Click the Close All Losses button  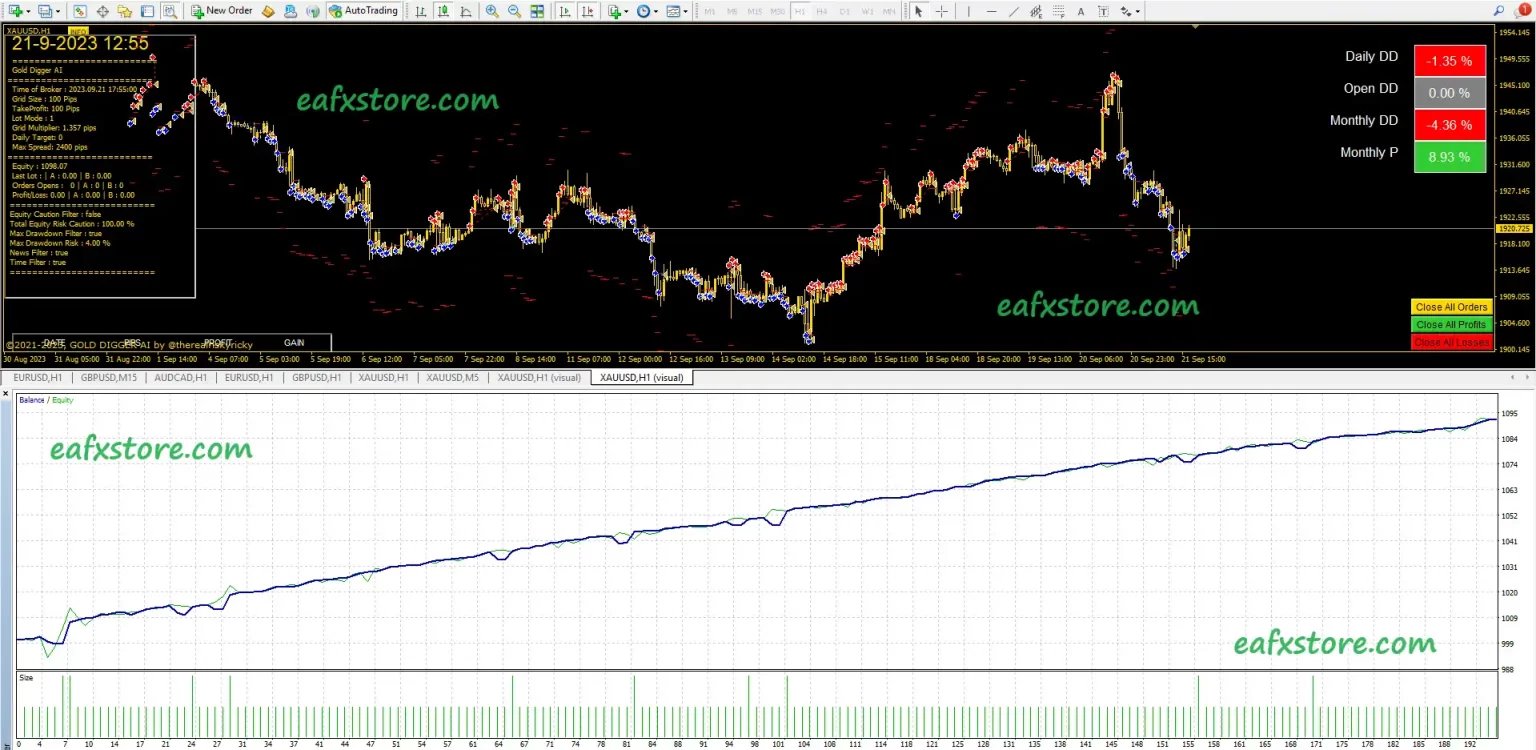(1451, 342)
